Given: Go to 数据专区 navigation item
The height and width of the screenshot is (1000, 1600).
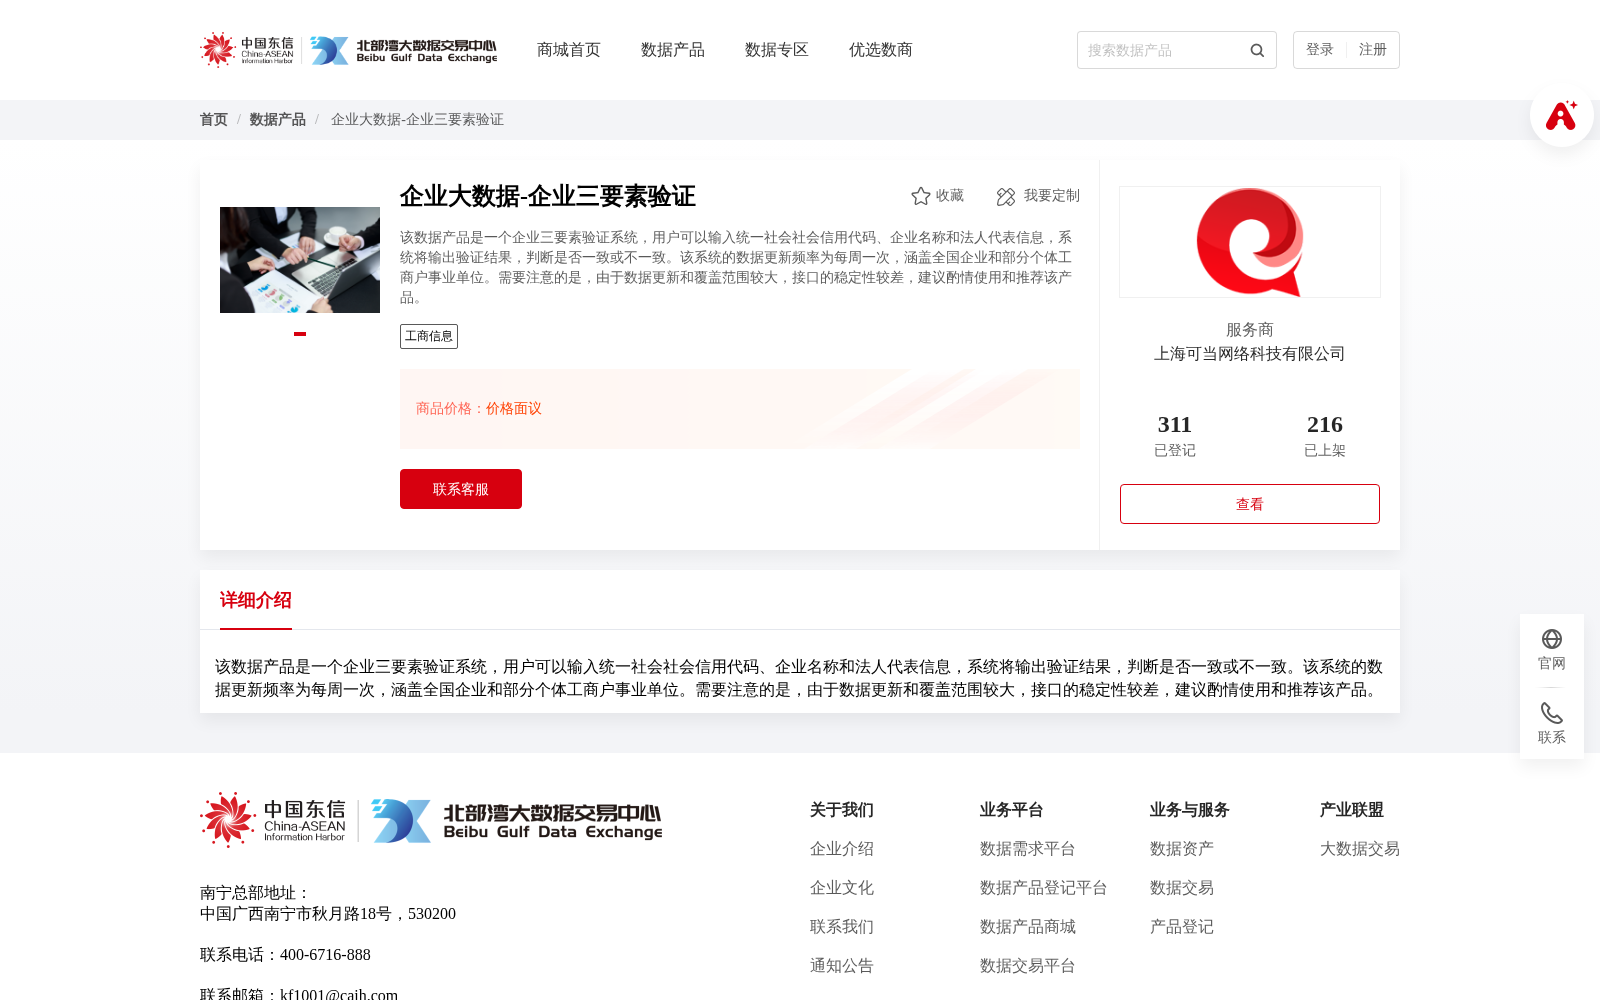Looking at the screenshot, I should tap(777, 50).
